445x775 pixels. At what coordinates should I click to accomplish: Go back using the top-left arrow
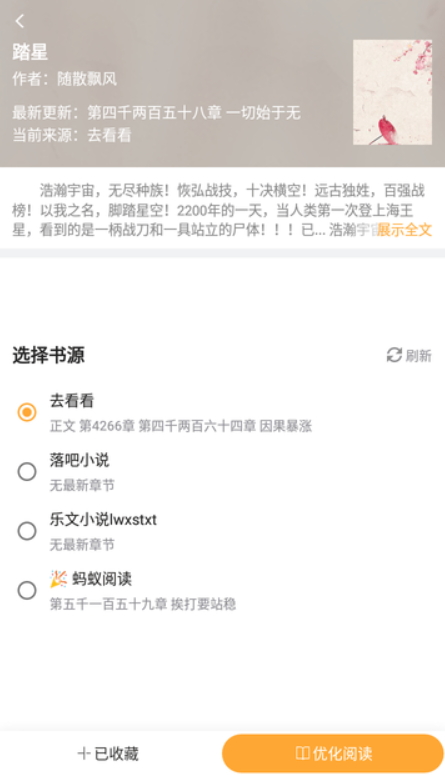(20, 21)
